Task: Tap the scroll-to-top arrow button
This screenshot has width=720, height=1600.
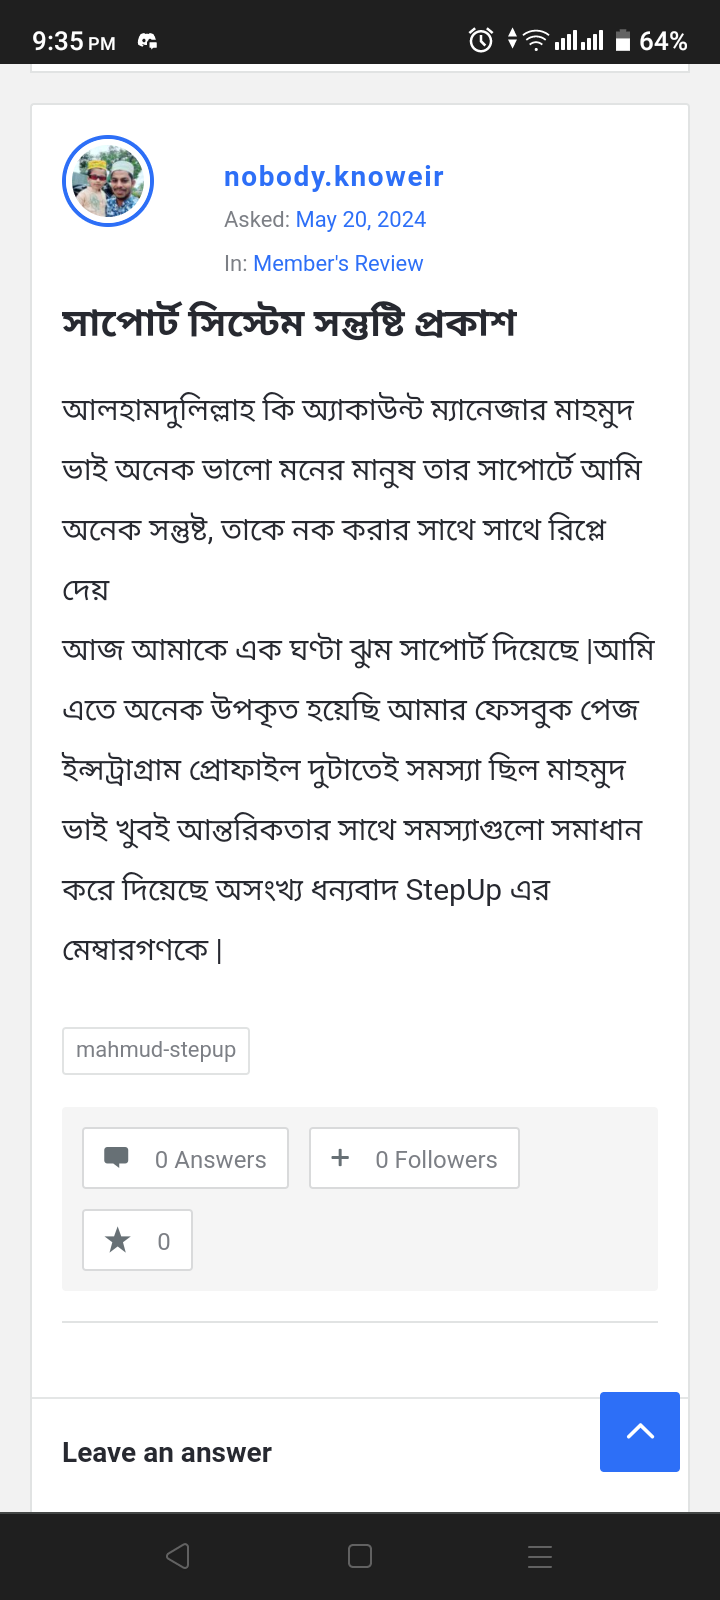Action: [640, 1432]
